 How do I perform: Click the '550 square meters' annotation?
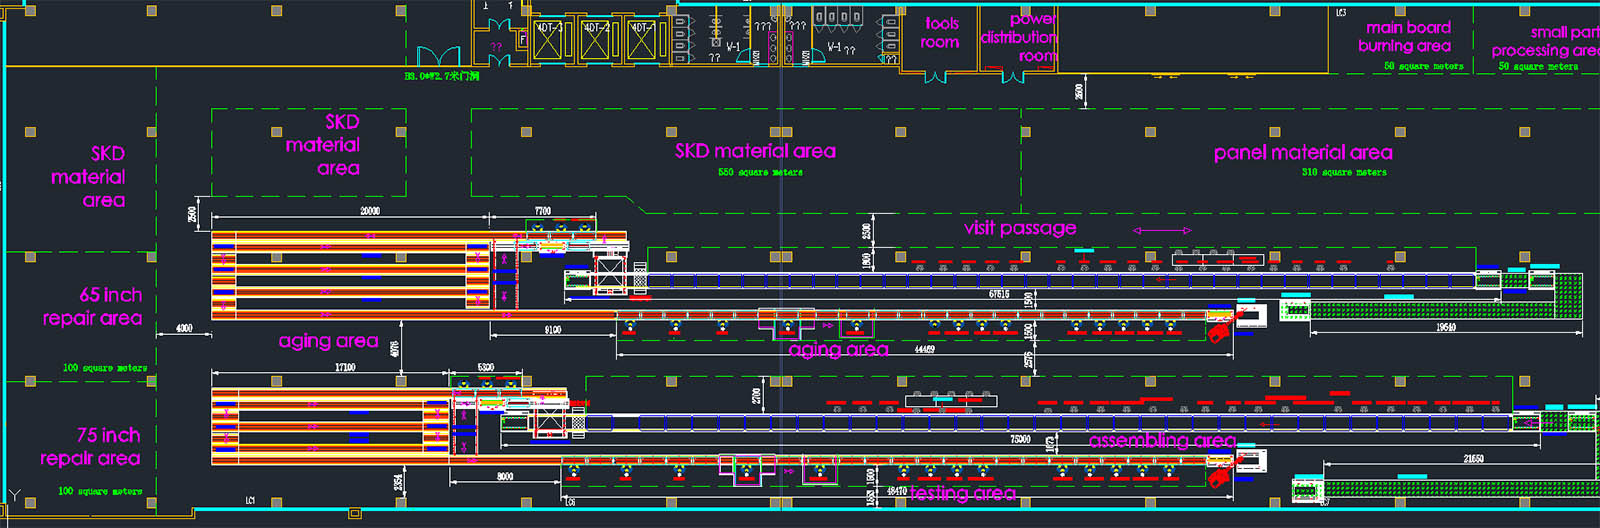tap(760, 172)
